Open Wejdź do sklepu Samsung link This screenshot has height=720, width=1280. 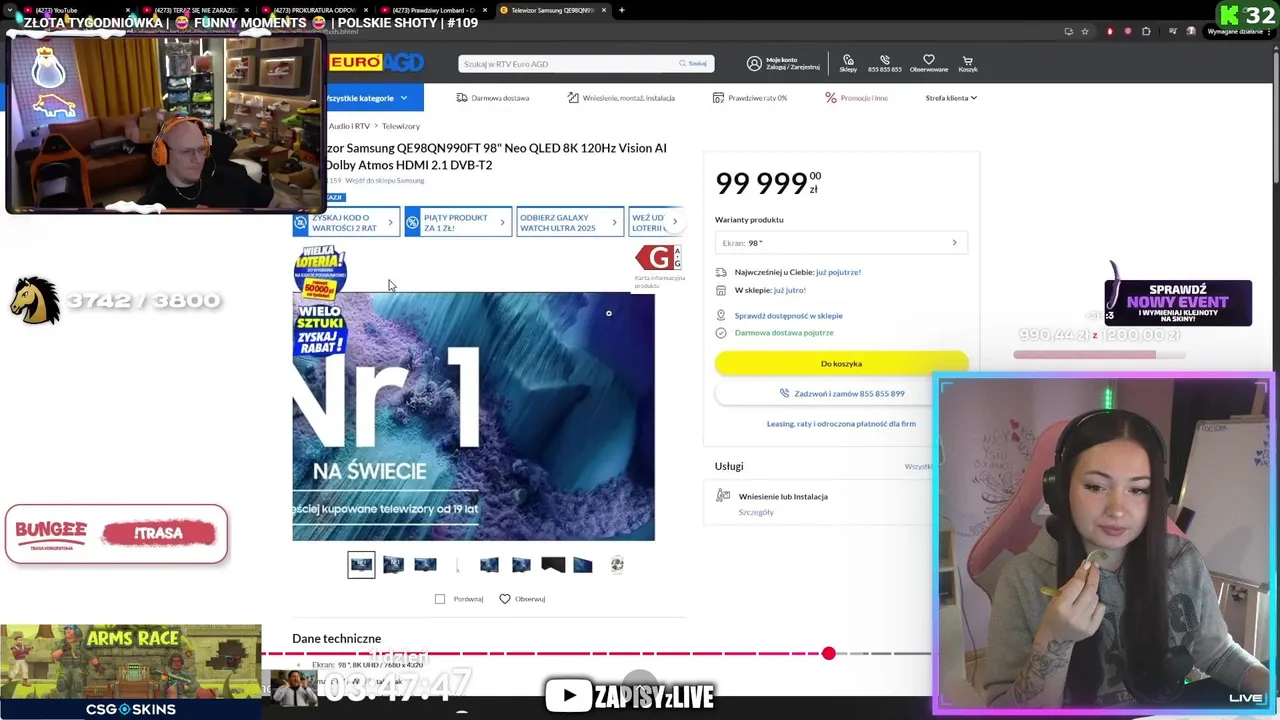tap(385, 181)
